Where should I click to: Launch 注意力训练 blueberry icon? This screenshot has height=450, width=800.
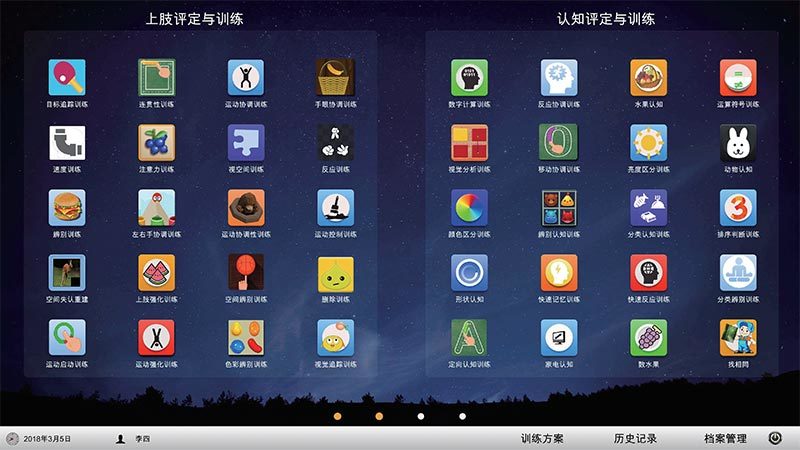click(x=156, y=143)
